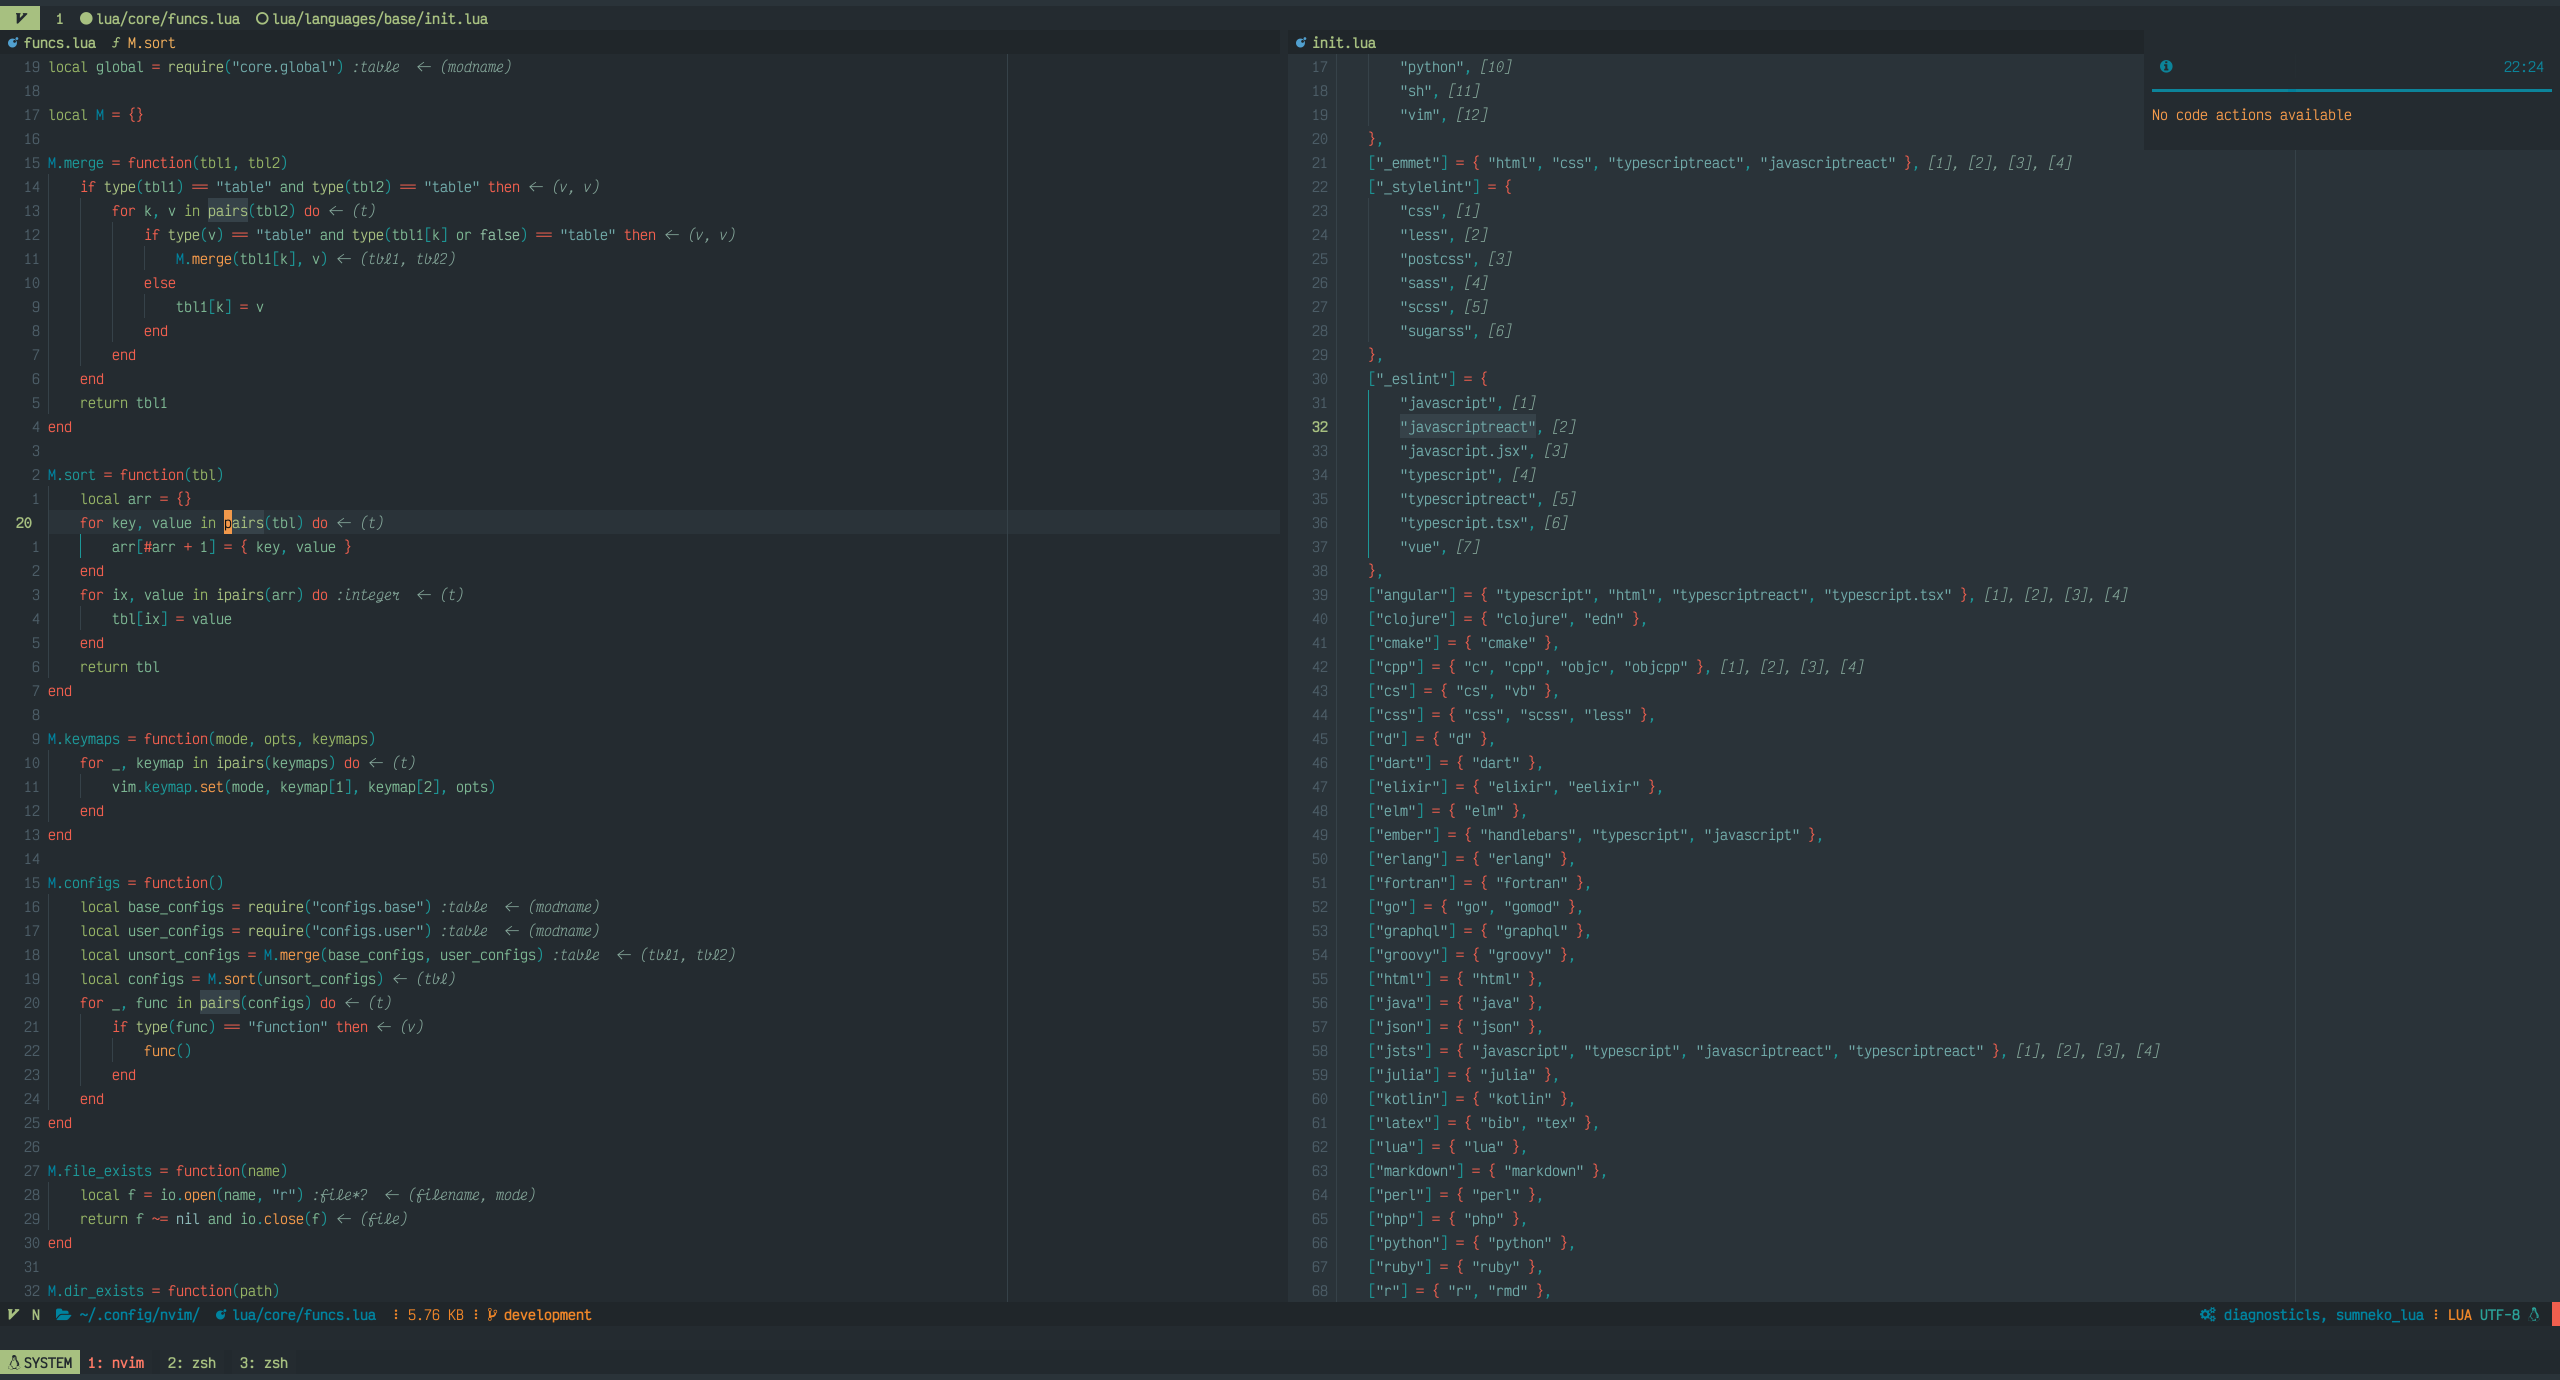Select the lua/core/funcs.lua buffer tab
Image resolution: width=2560 pixels, height=1380 pixels.
168,19
